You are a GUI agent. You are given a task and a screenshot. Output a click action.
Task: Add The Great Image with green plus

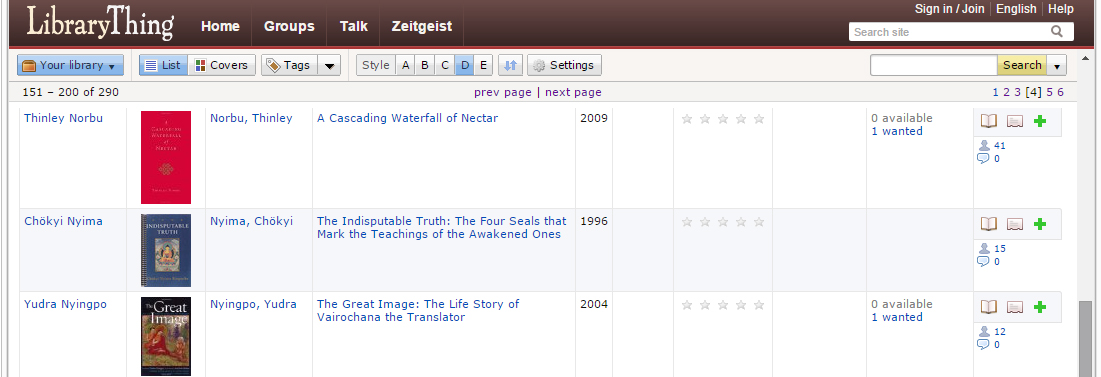1040,307
